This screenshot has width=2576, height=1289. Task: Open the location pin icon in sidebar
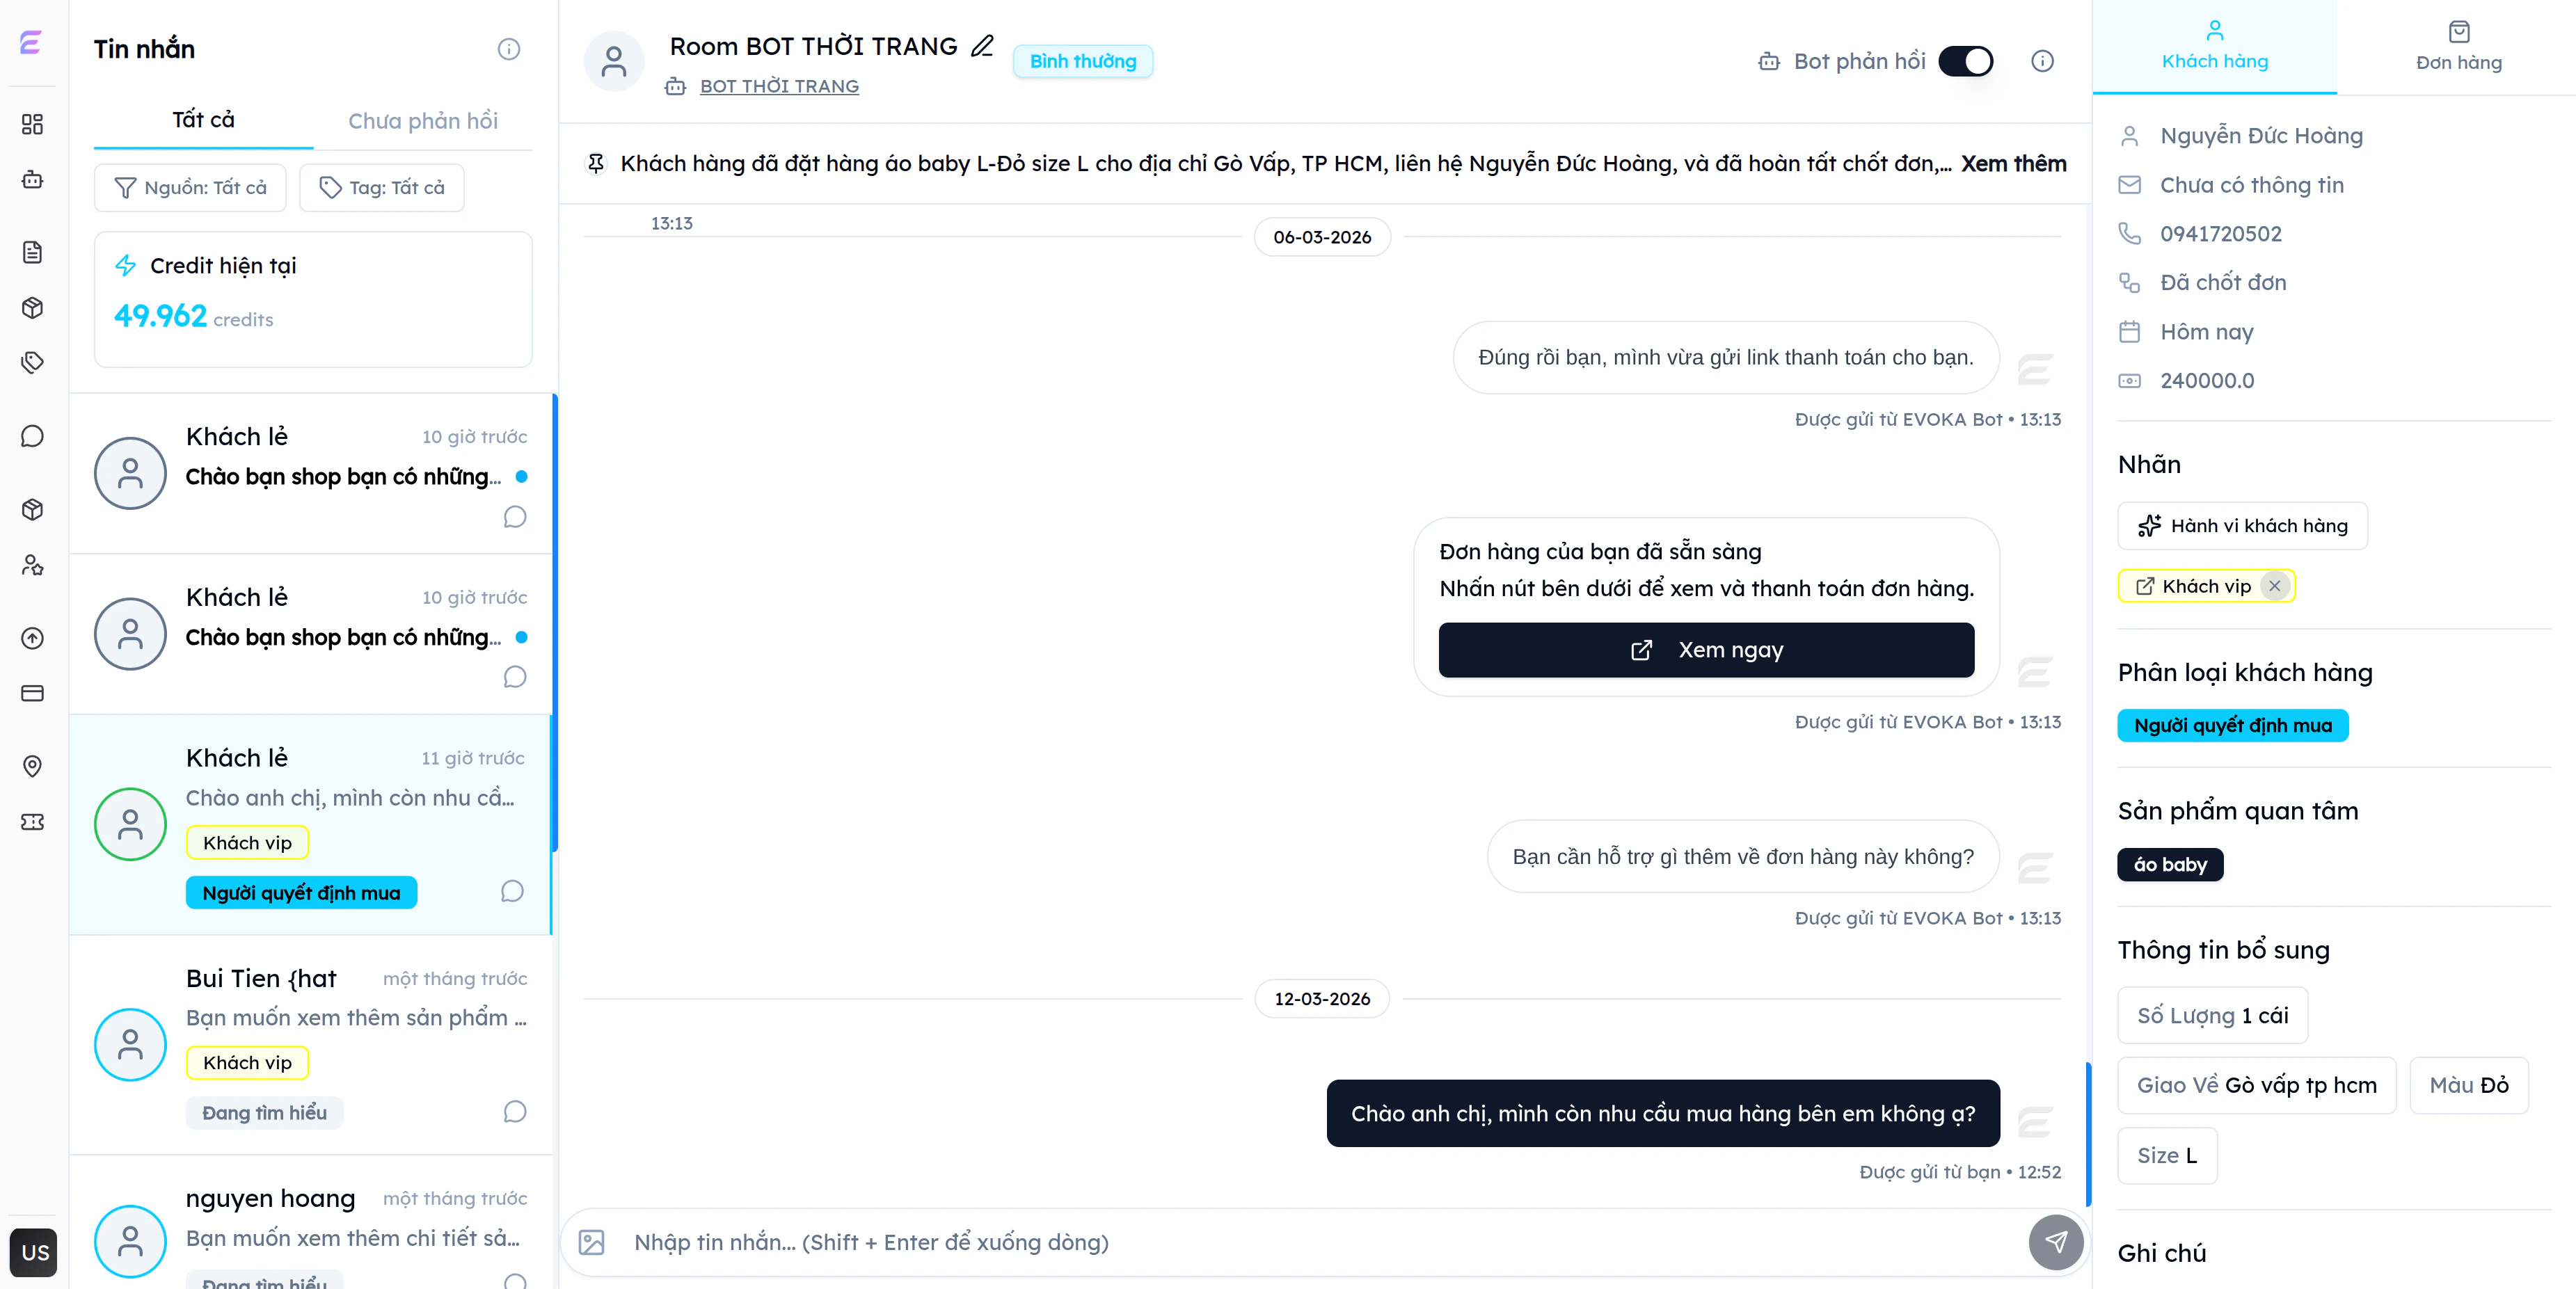[33, 767]
